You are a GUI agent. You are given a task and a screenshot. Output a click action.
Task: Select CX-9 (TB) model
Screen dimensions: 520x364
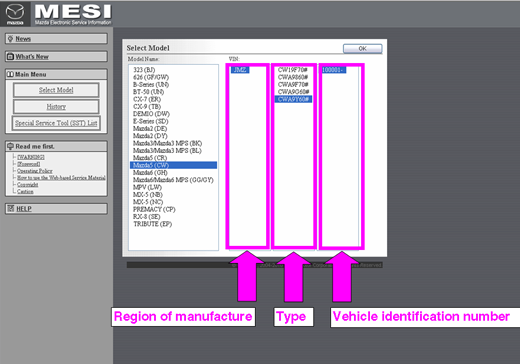tap(147, 106)
